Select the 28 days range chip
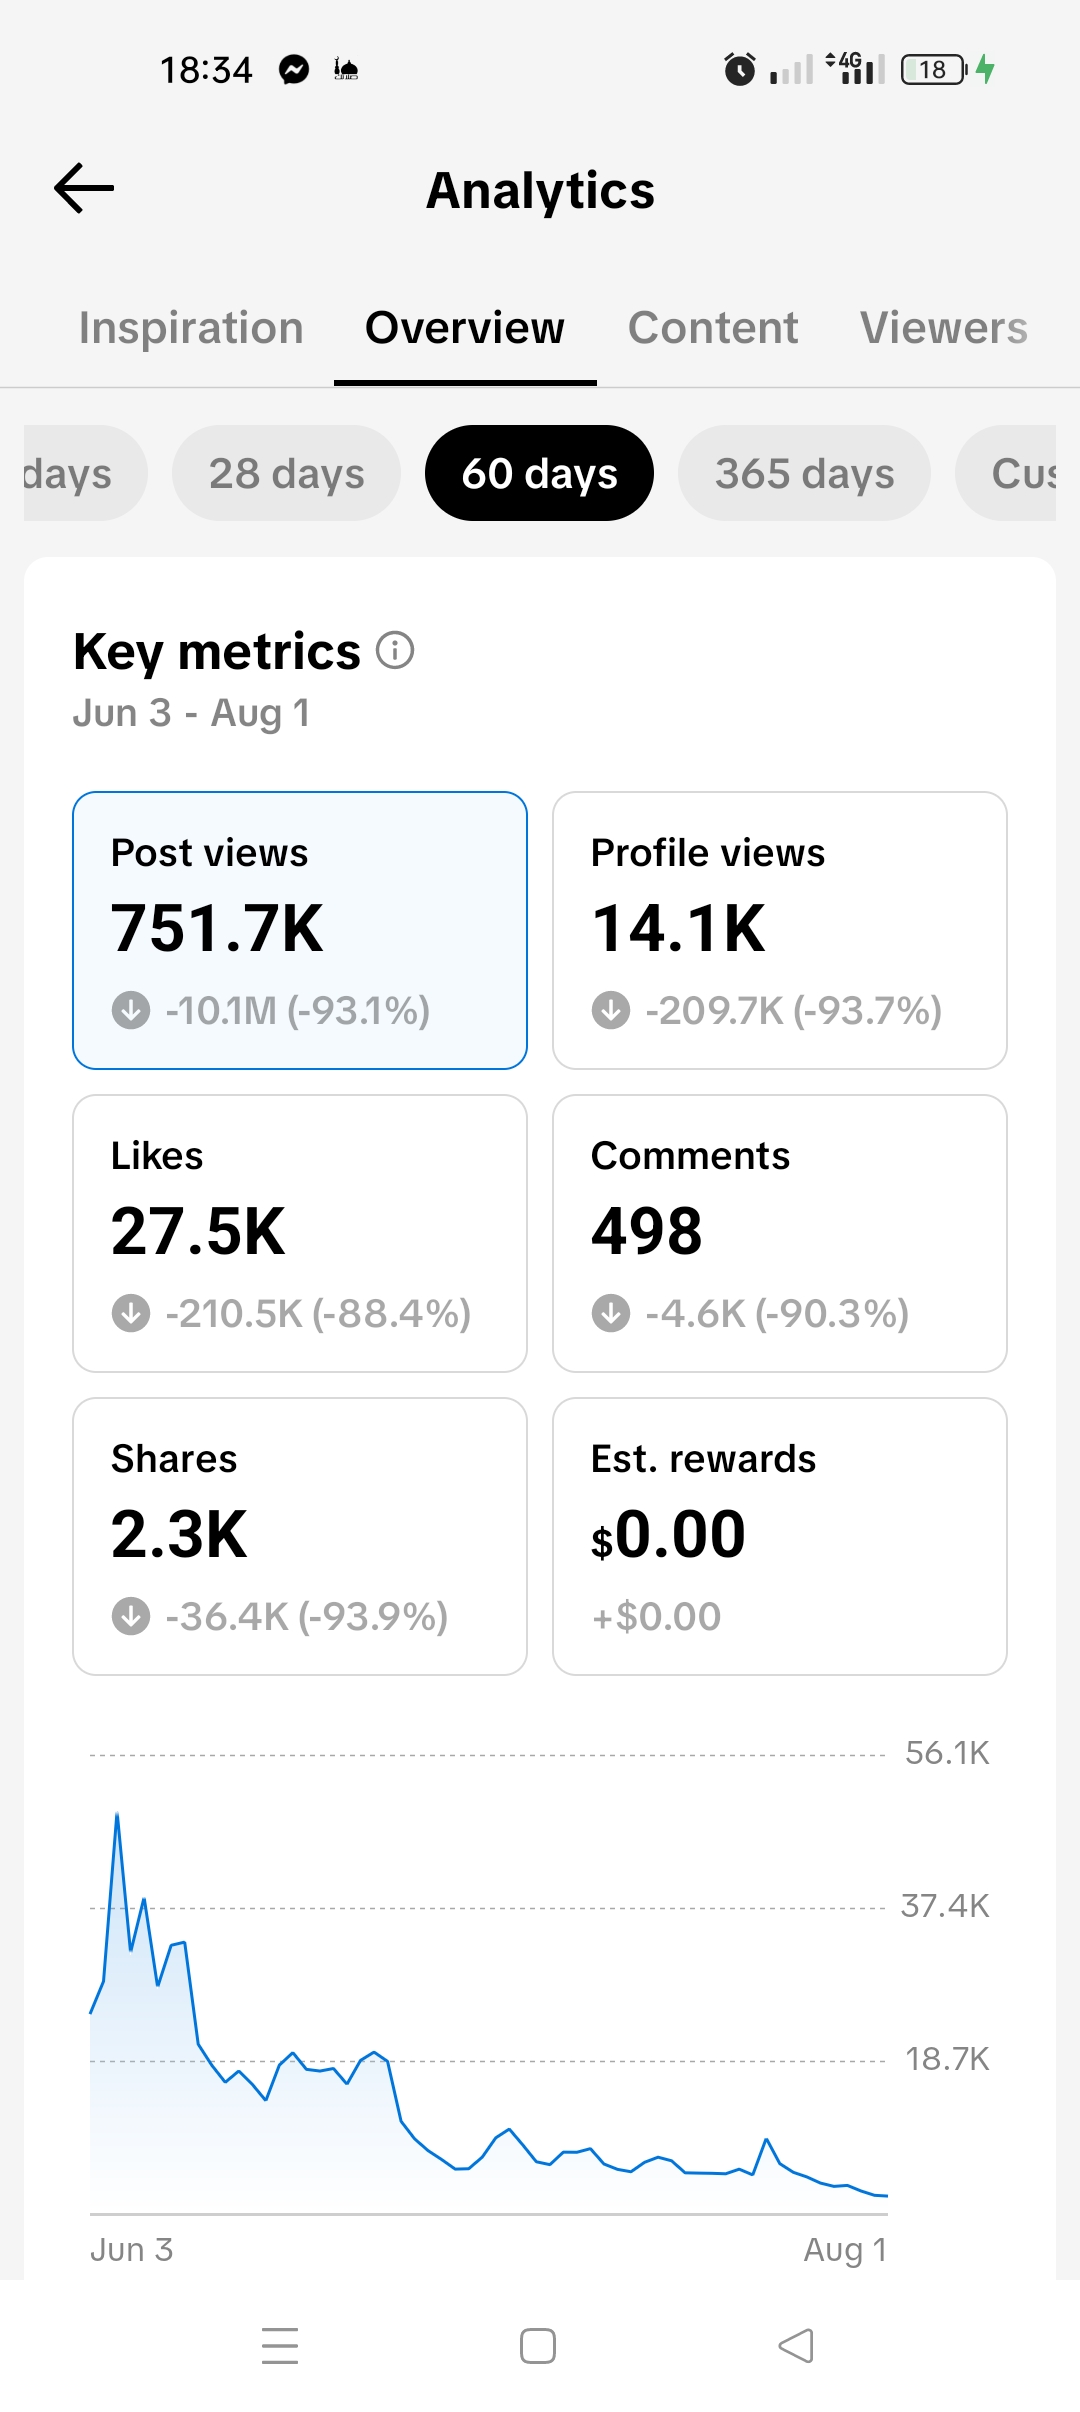Viewport: 1080px width, 2412px height. pos(286,473)
